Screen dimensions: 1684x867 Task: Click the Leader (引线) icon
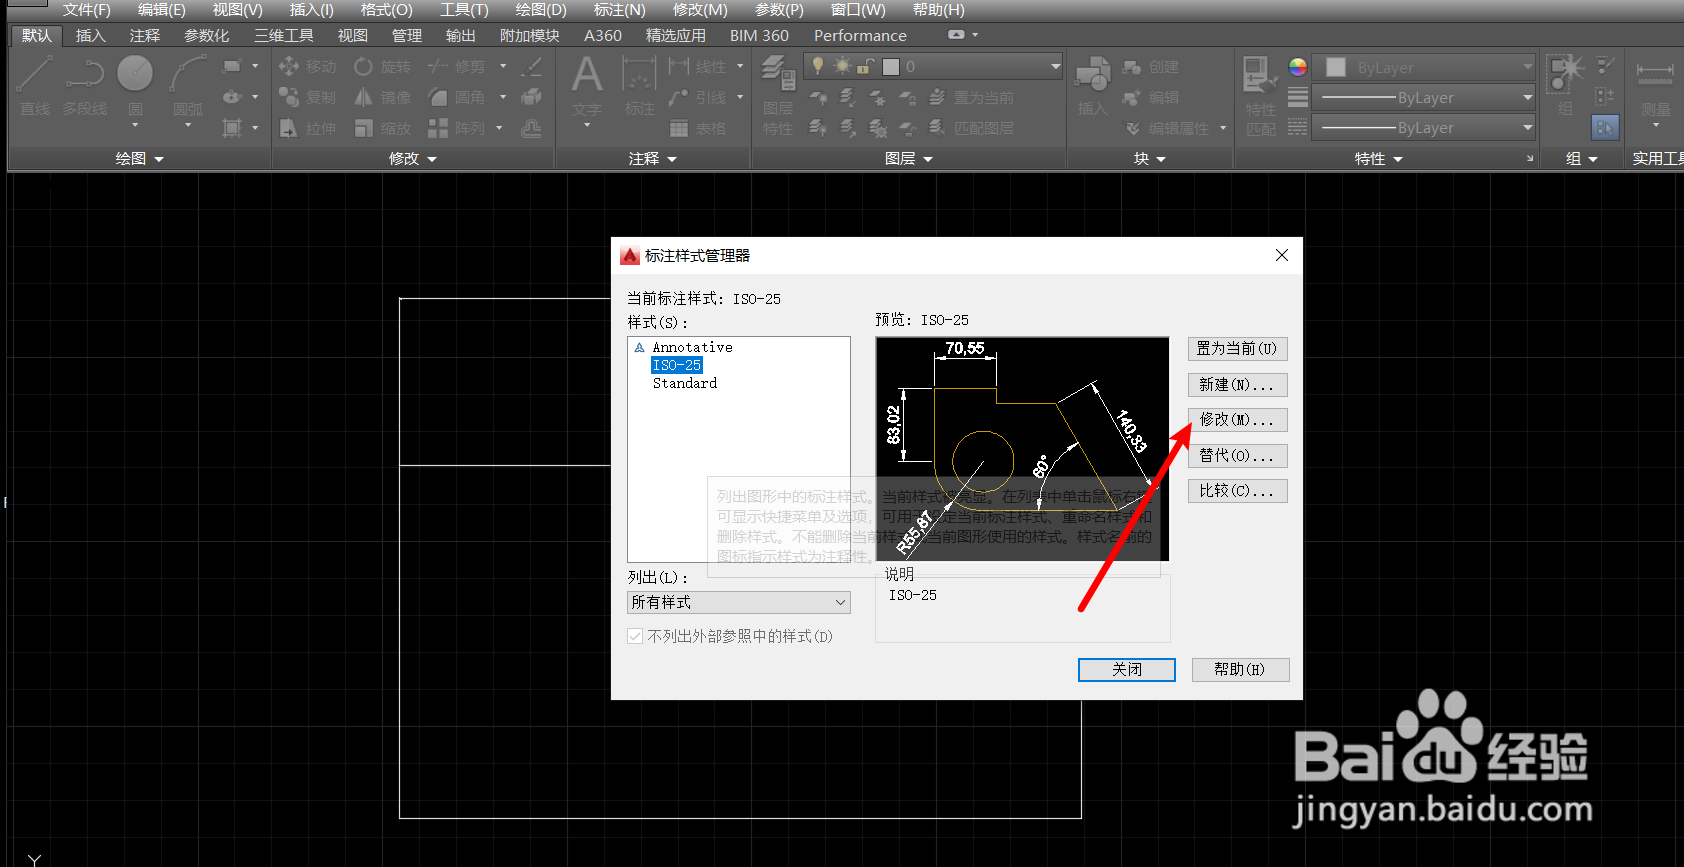click(x=679, y=97)
